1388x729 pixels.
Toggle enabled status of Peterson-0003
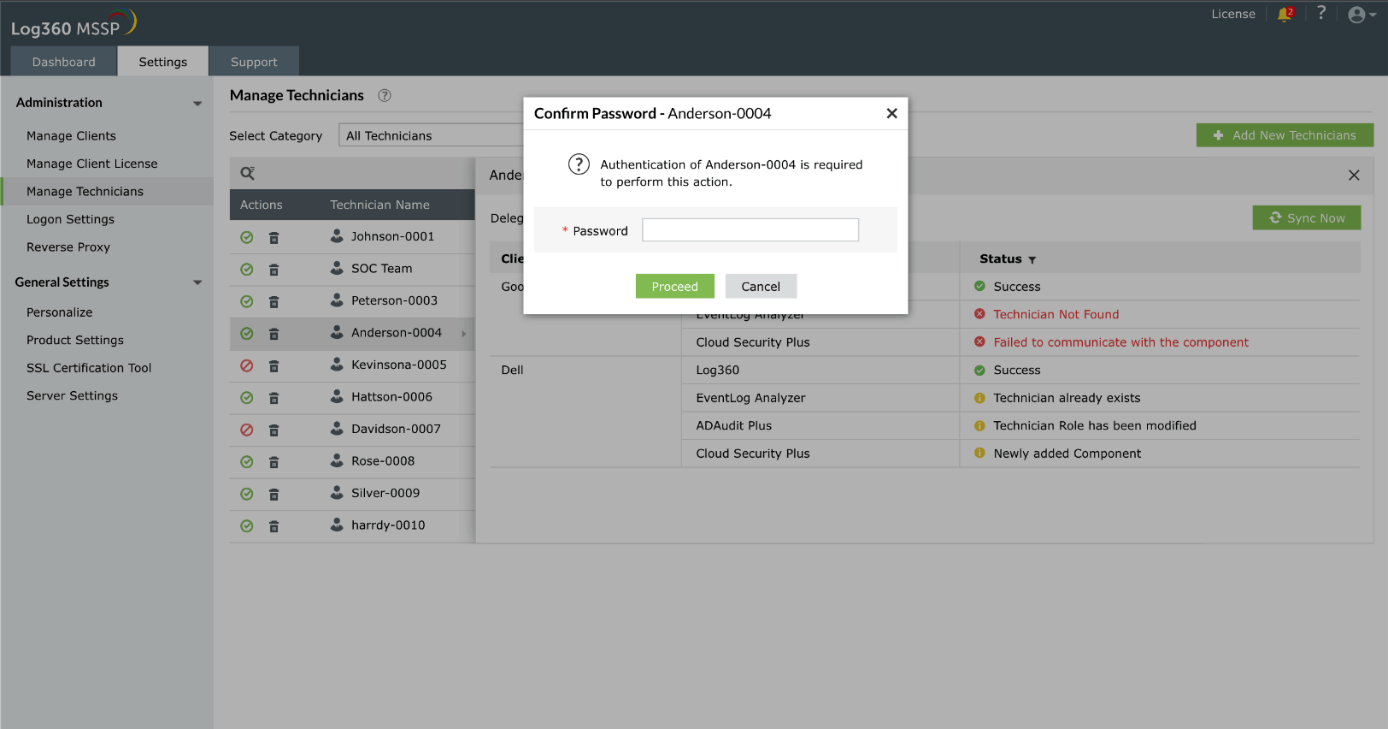click(247, 301)
